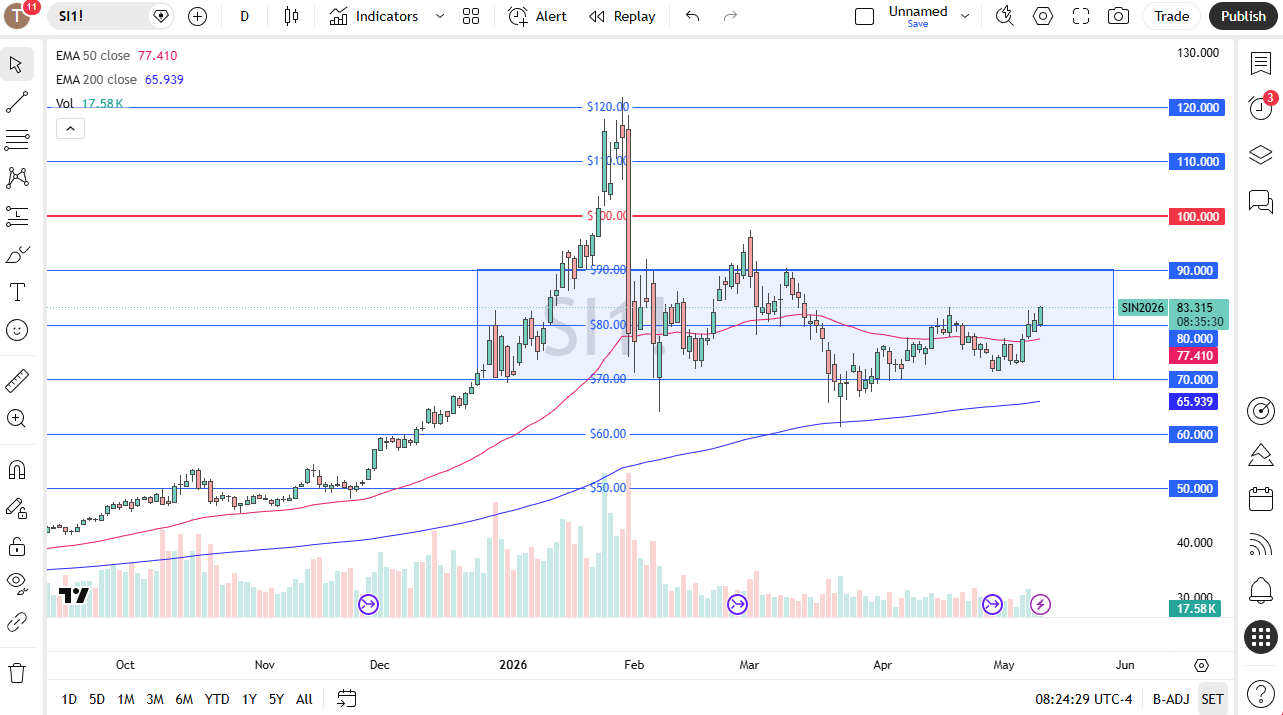The height and width of the screenshot is (715, 1283).
Task: Select the Text annotation tool
Action: [17, 292]
